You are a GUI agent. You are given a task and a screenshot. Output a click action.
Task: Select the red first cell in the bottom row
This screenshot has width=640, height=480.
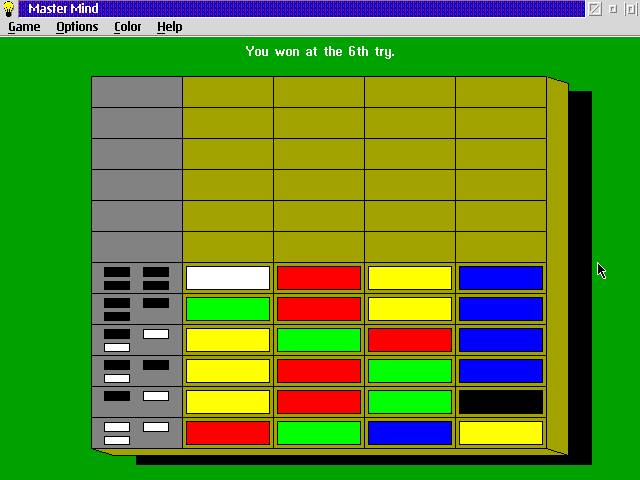(228, 433)
